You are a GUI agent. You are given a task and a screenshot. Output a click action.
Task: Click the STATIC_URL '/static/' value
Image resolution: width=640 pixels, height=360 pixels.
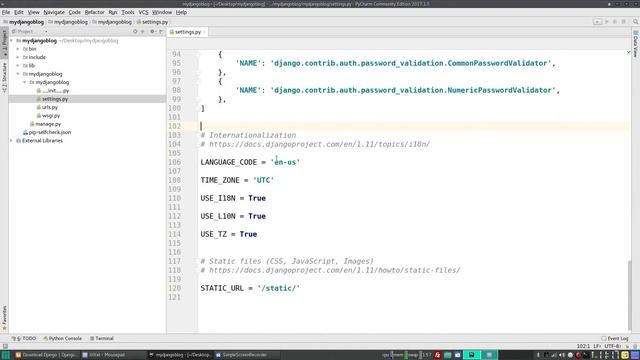278,288
